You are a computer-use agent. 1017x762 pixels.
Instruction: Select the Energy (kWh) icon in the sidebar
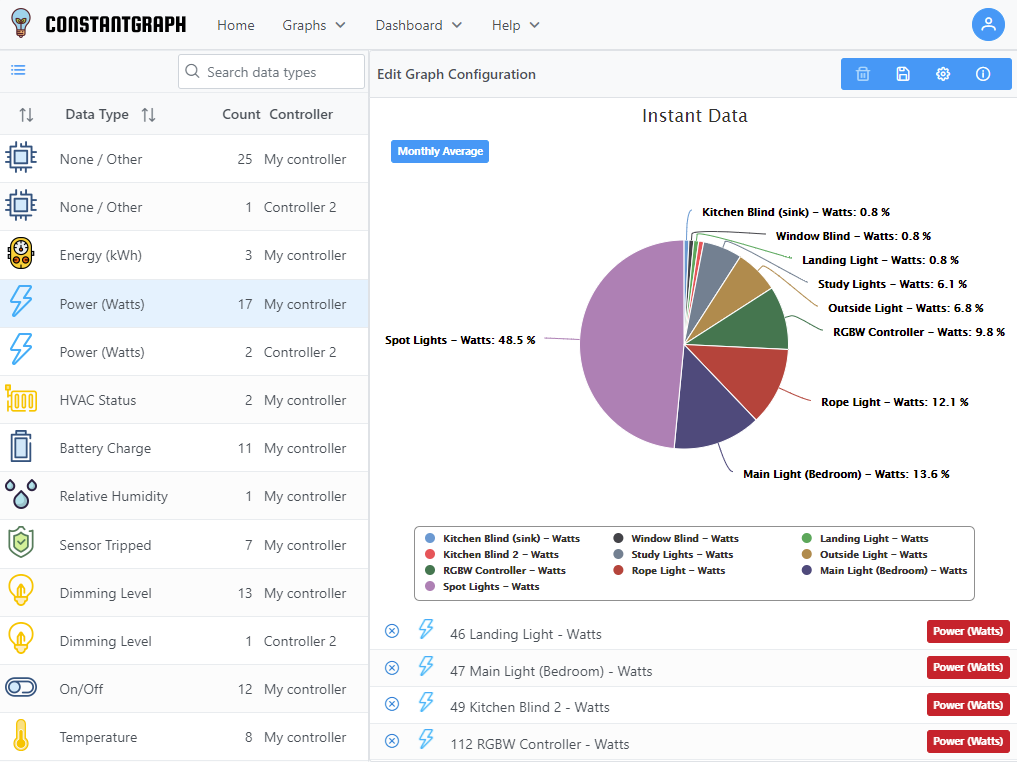pos(21,254)
